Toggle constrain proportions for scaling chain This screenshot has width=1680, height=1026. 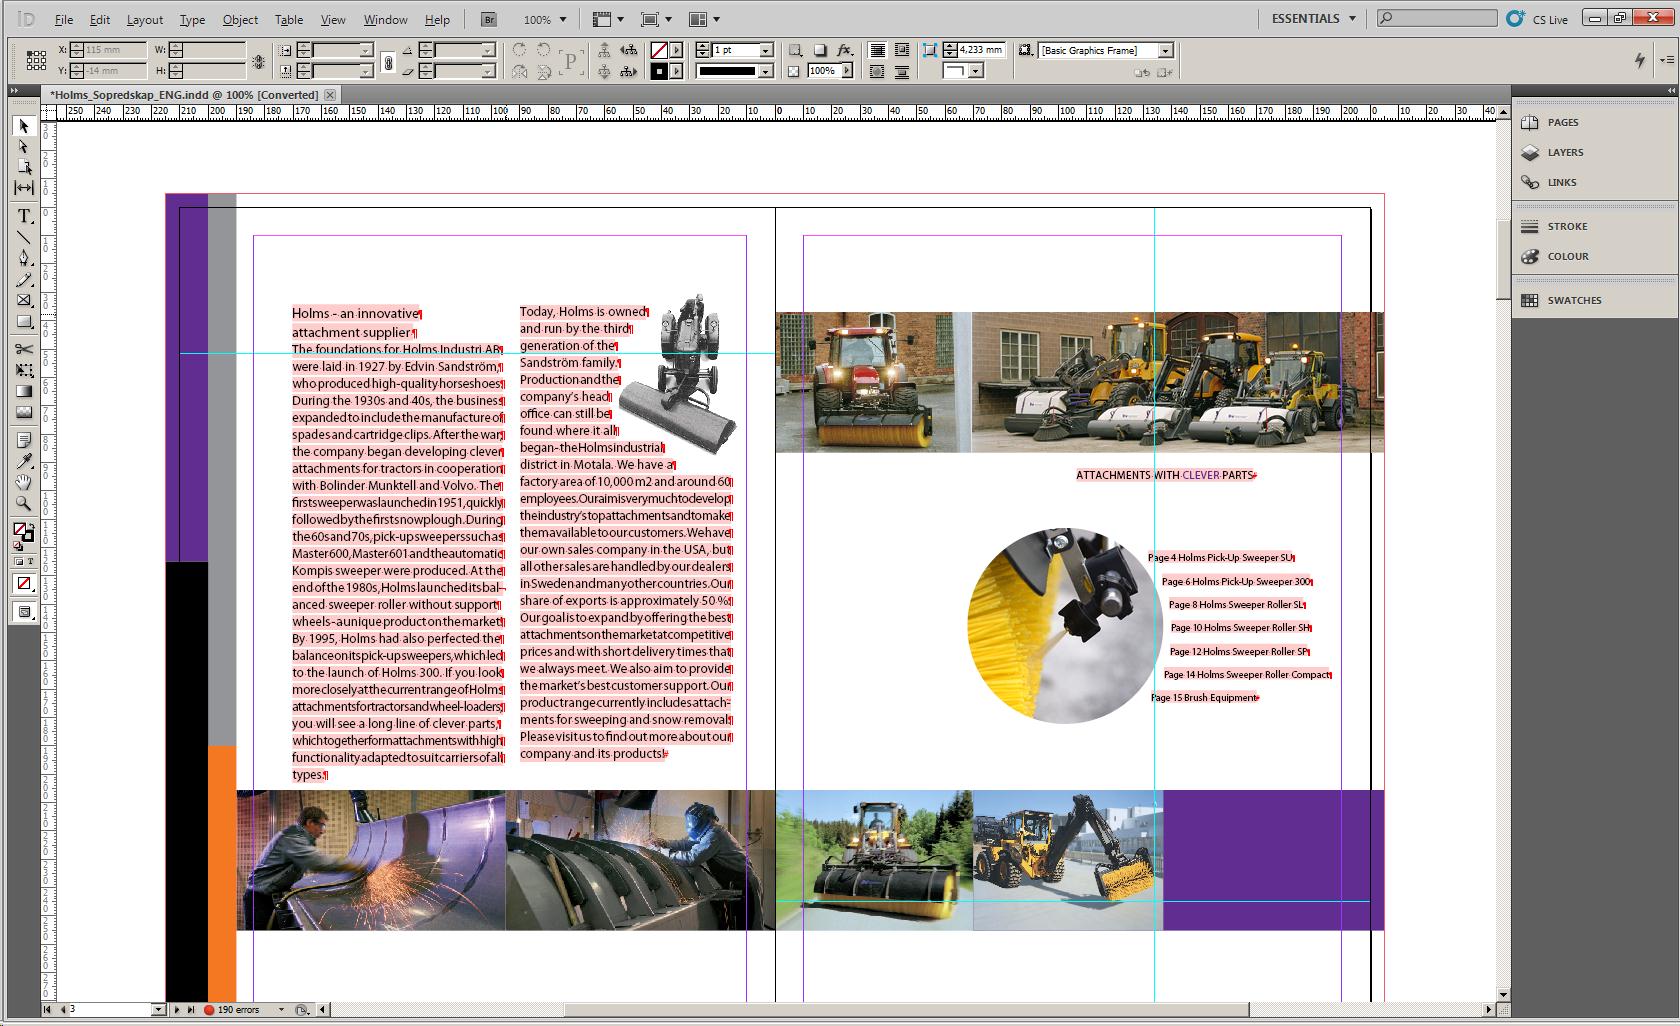[x=389, y=61]
